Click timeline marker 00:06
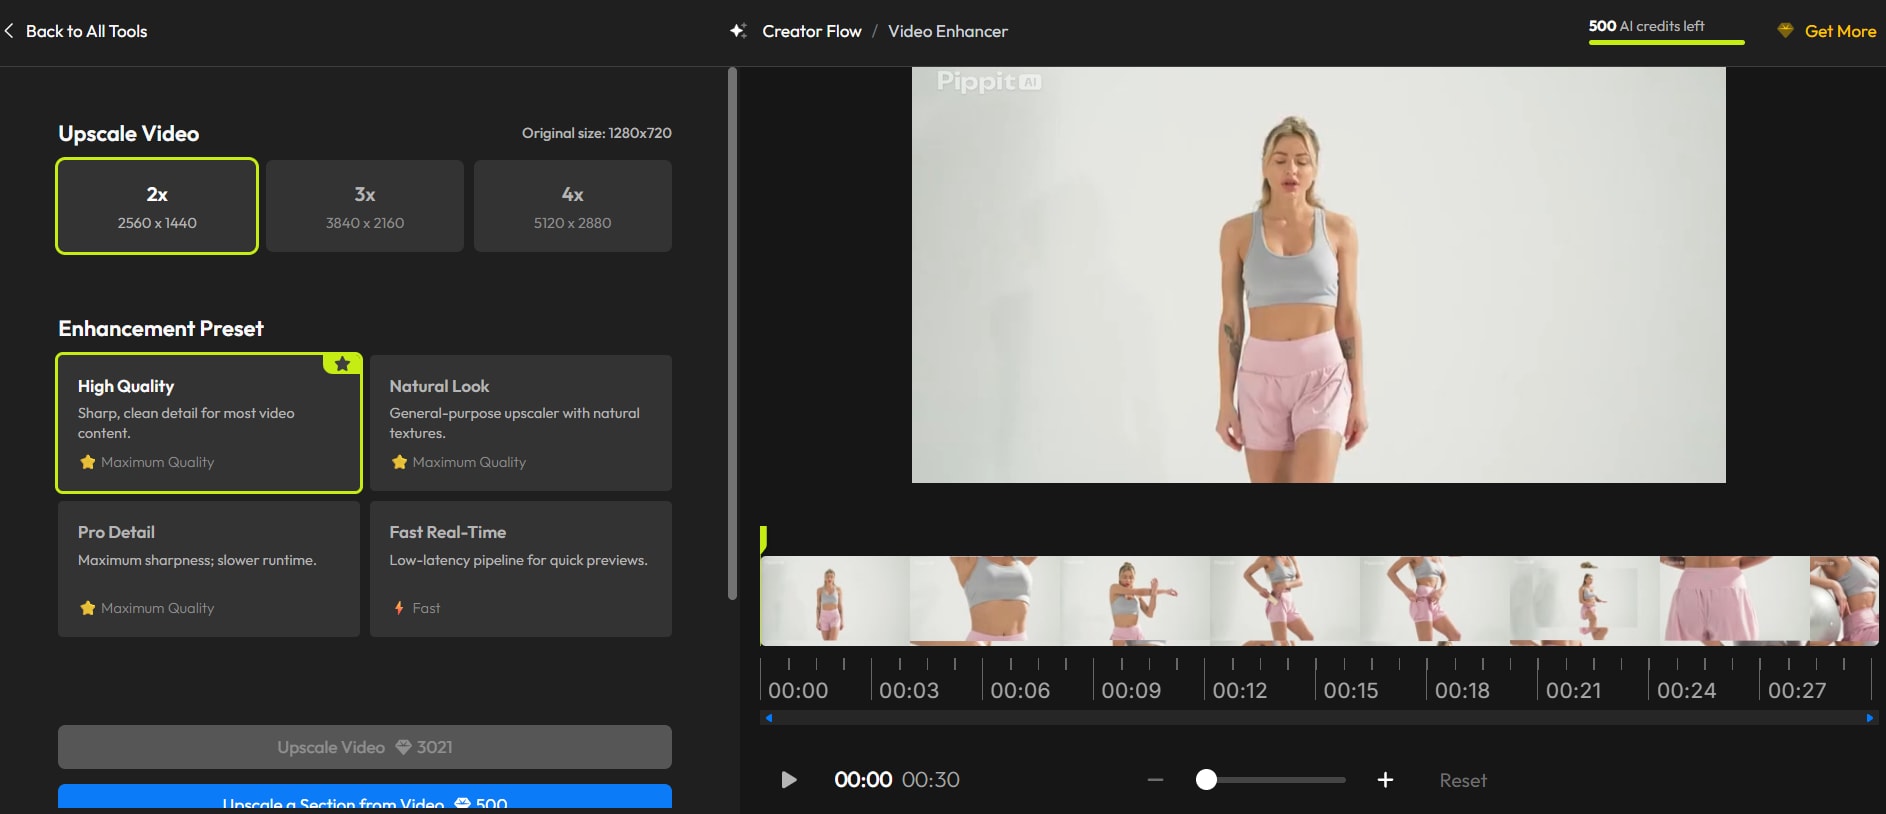 (x=1020, y=691)
